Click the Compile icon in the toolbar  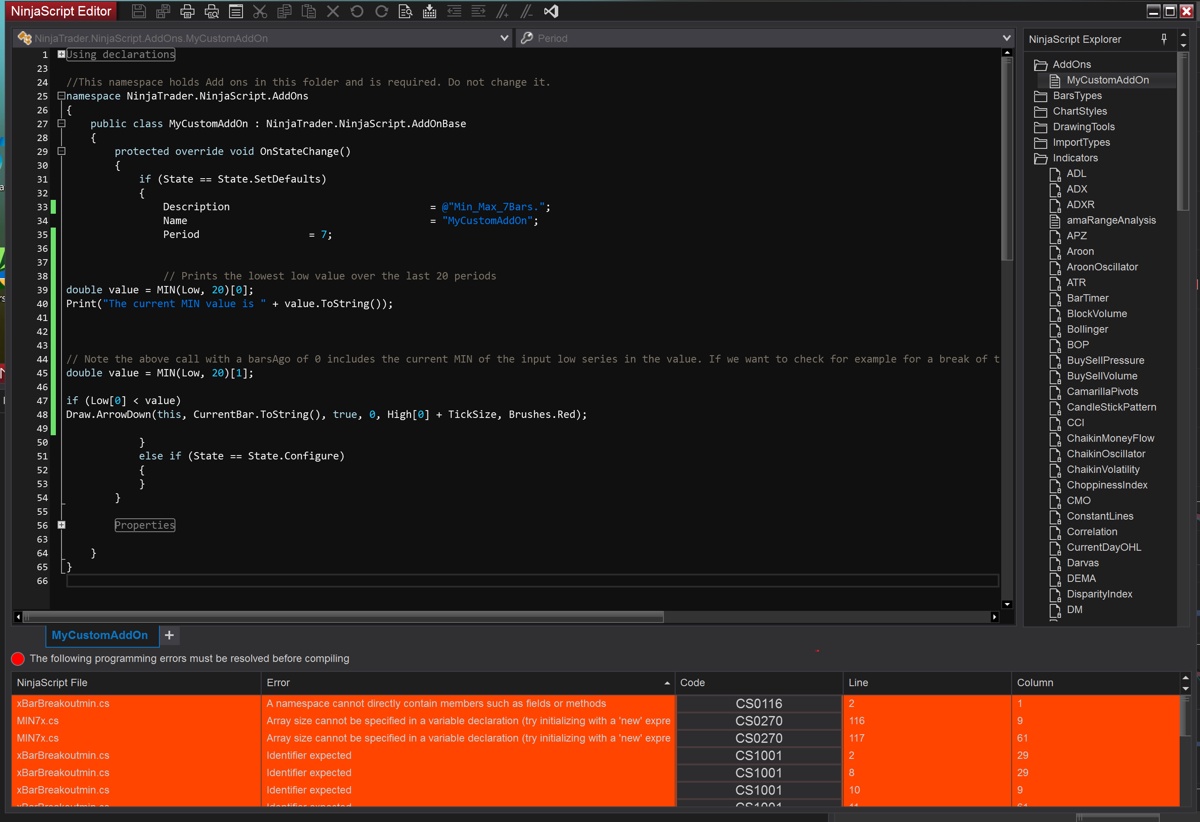point(429,12)
